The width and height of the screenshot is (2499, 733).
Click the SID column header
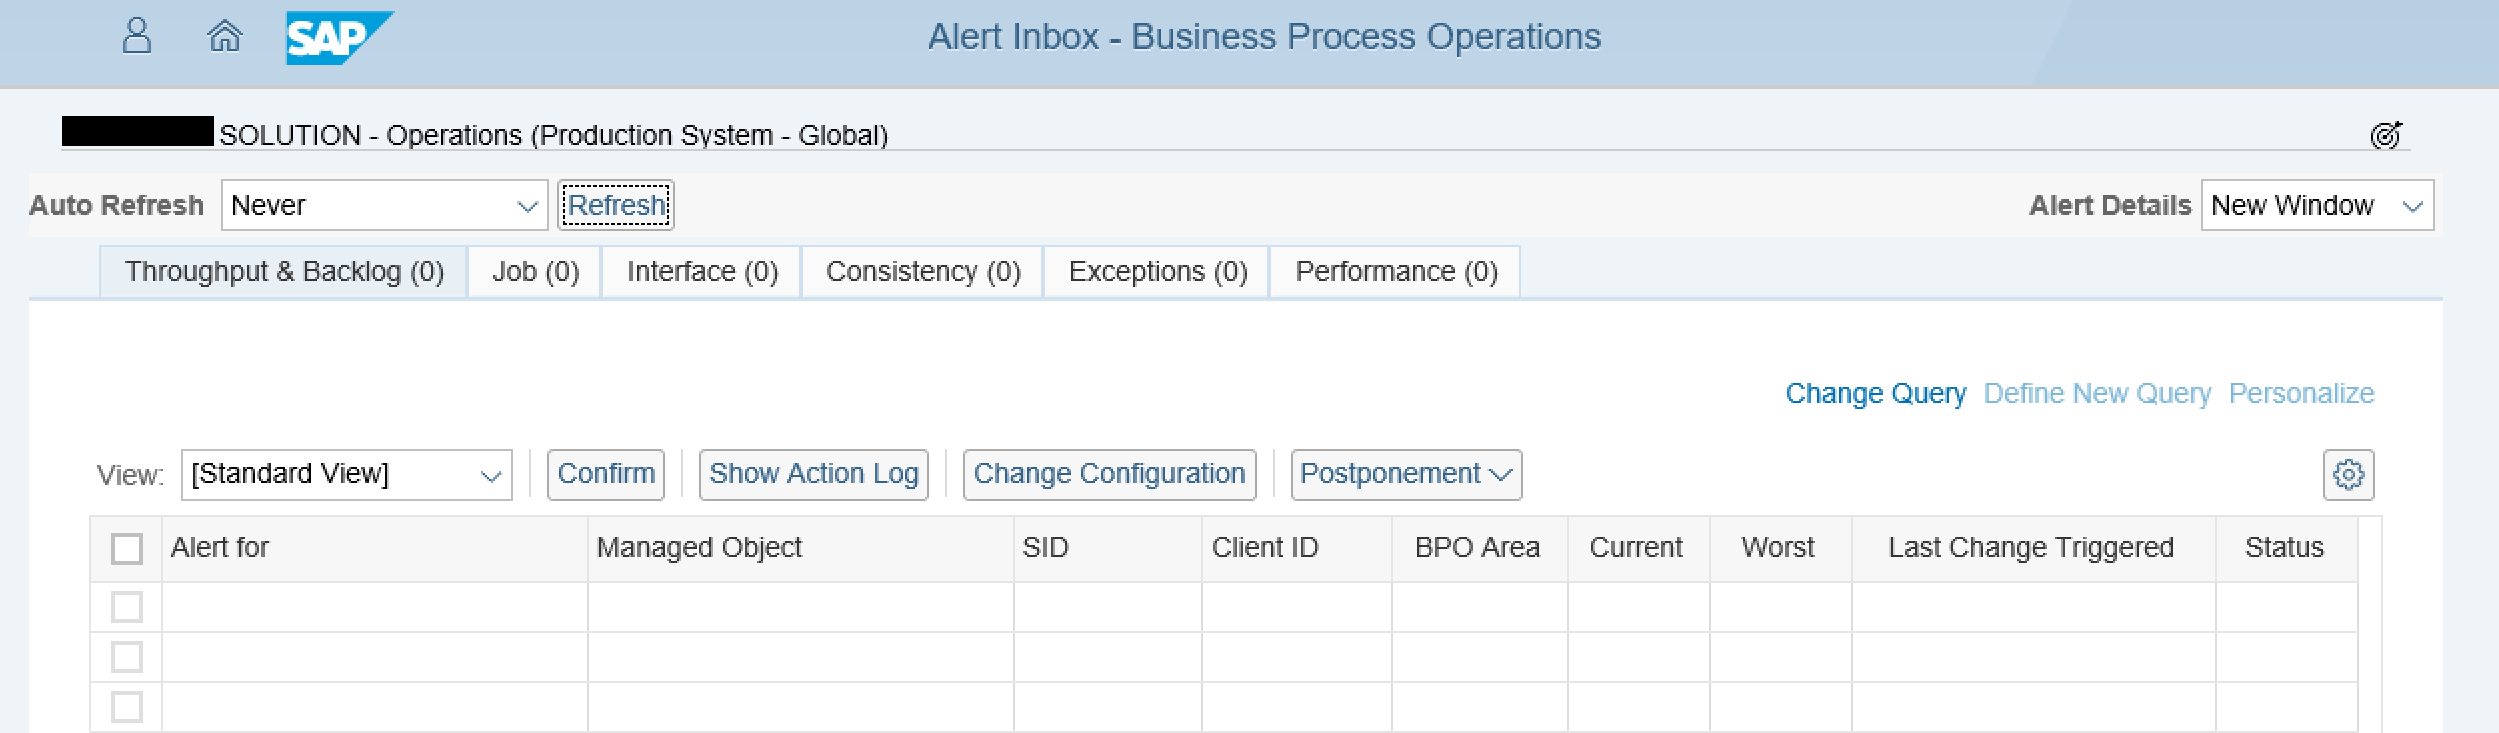1108,548
